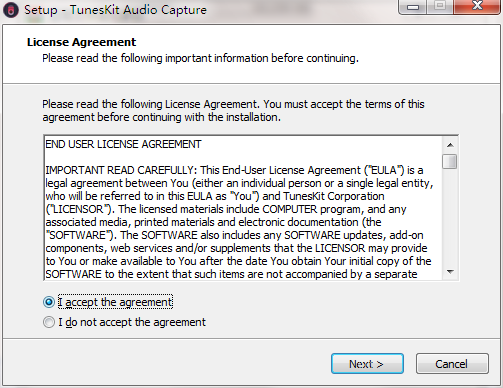Proceed with the Next > button

point(367,364)
